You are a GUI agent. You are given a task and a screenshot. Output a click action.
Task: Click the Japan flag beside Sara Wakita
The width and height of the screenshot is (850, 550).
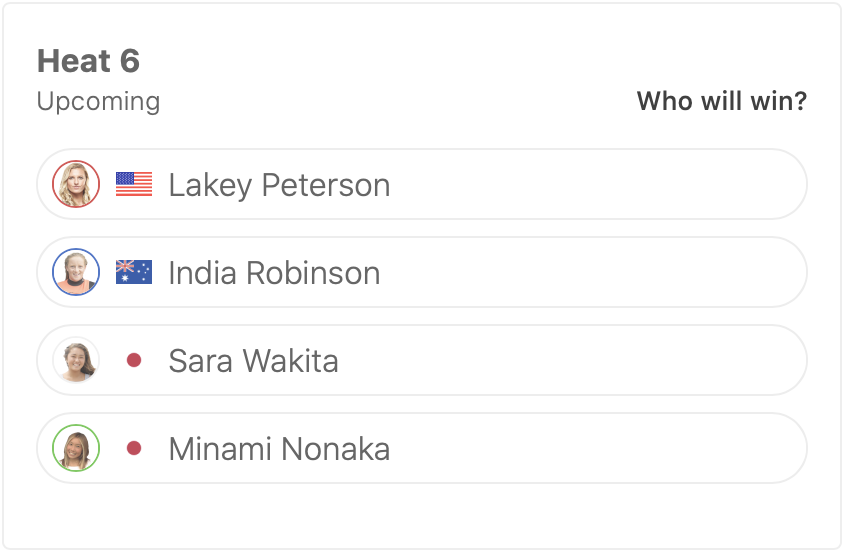coord(134,360)
